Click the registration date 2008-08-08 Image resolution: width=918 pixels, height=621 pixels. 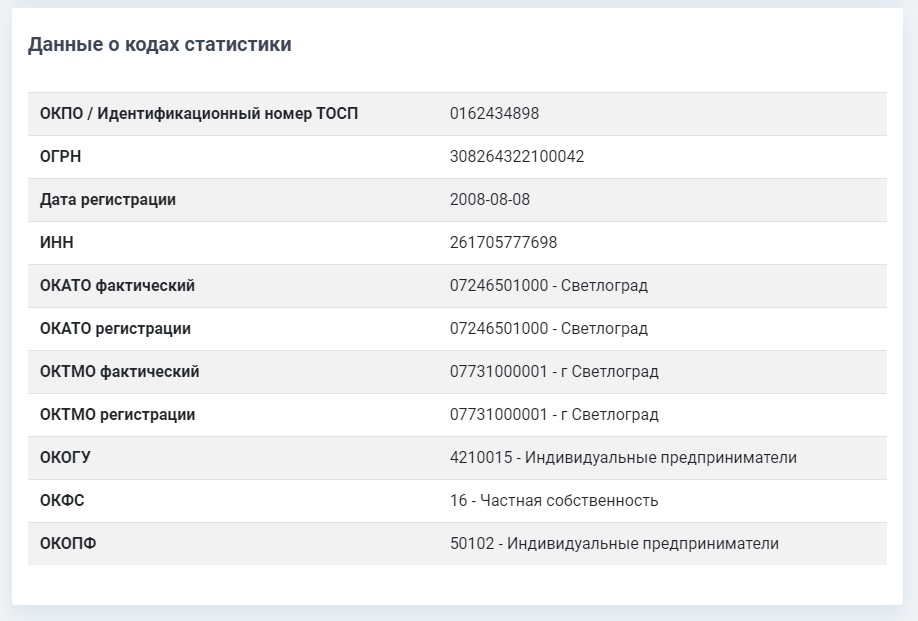[x=490, y=200]
